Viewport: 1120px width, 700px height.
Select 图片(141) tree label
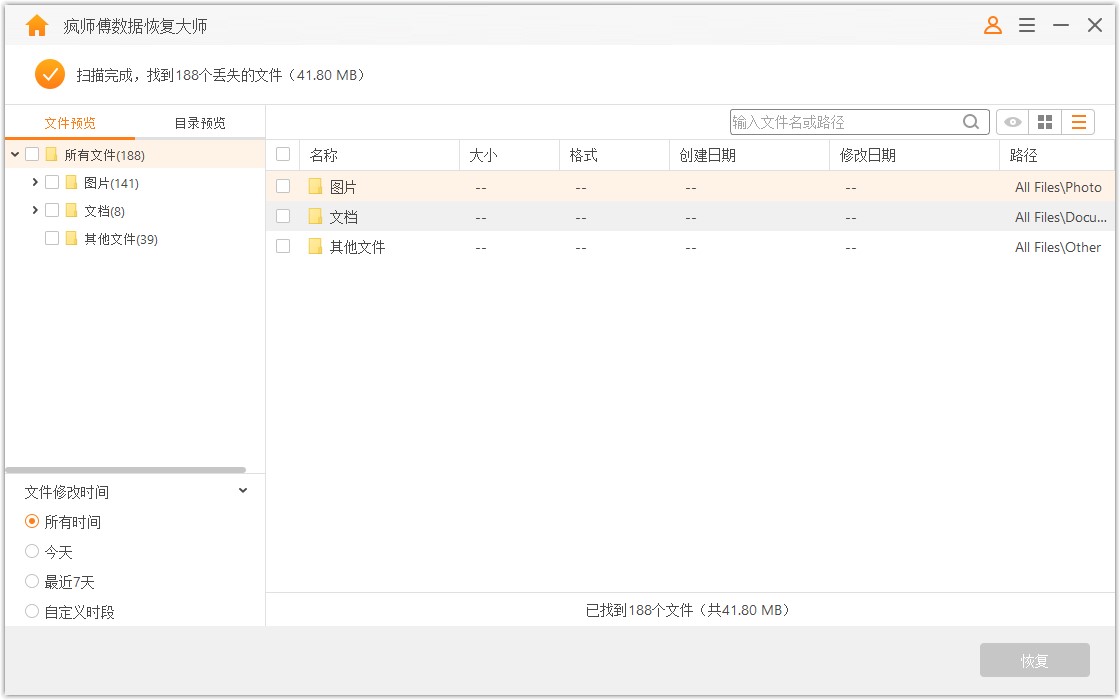tap(111, 183)
